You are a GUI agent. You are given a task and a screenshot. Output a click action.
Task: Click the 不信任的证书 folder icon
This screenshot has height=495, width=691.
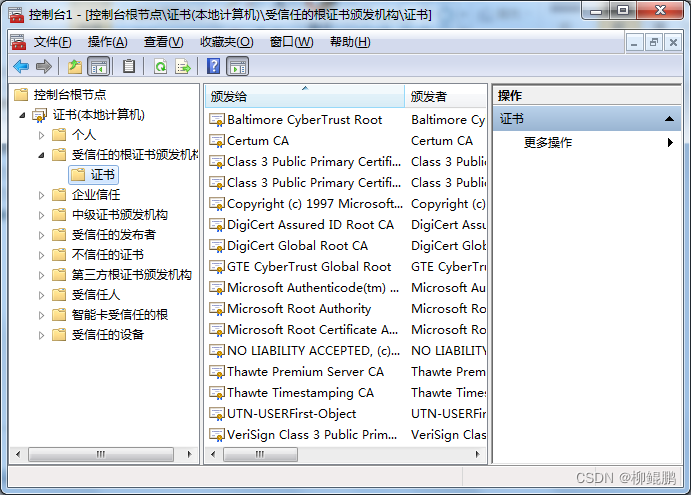[59, 254]
